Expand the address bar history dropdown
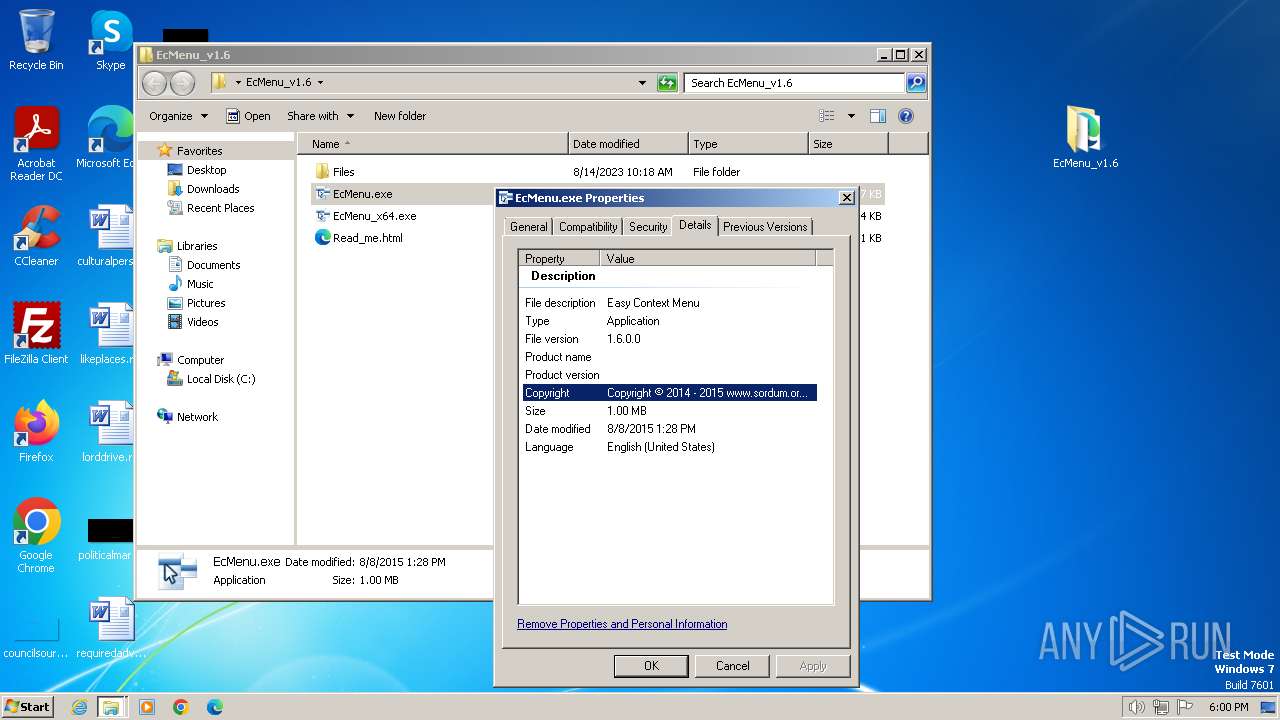This screenshot has width=1280, height=720. coord(642,83)
